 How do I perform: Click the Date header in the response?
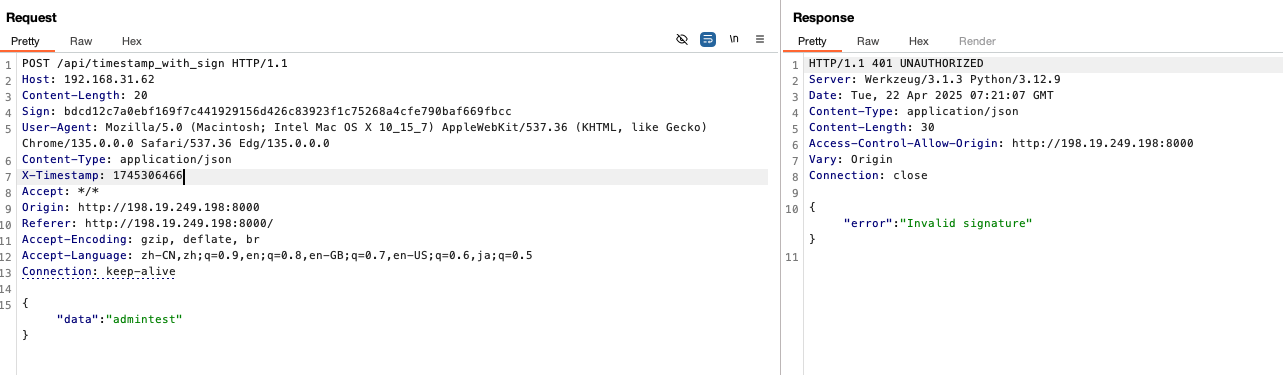pyautogui.click(x=931, y=95)
